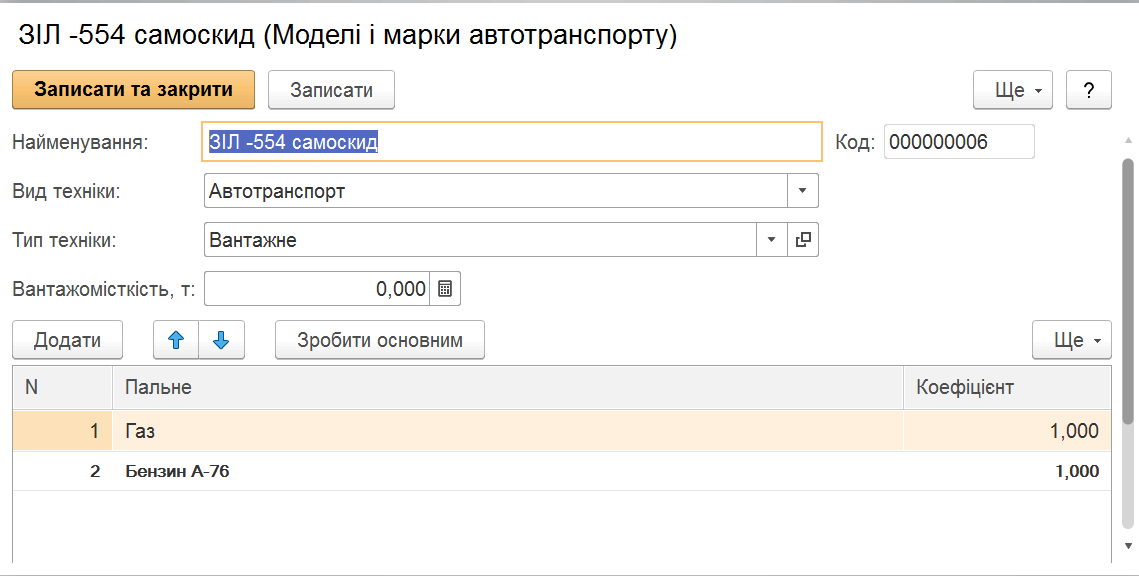This screenshot has height=576, width=1139.
Task: Select the Газ fuel row
Action: tap(562, 431)
